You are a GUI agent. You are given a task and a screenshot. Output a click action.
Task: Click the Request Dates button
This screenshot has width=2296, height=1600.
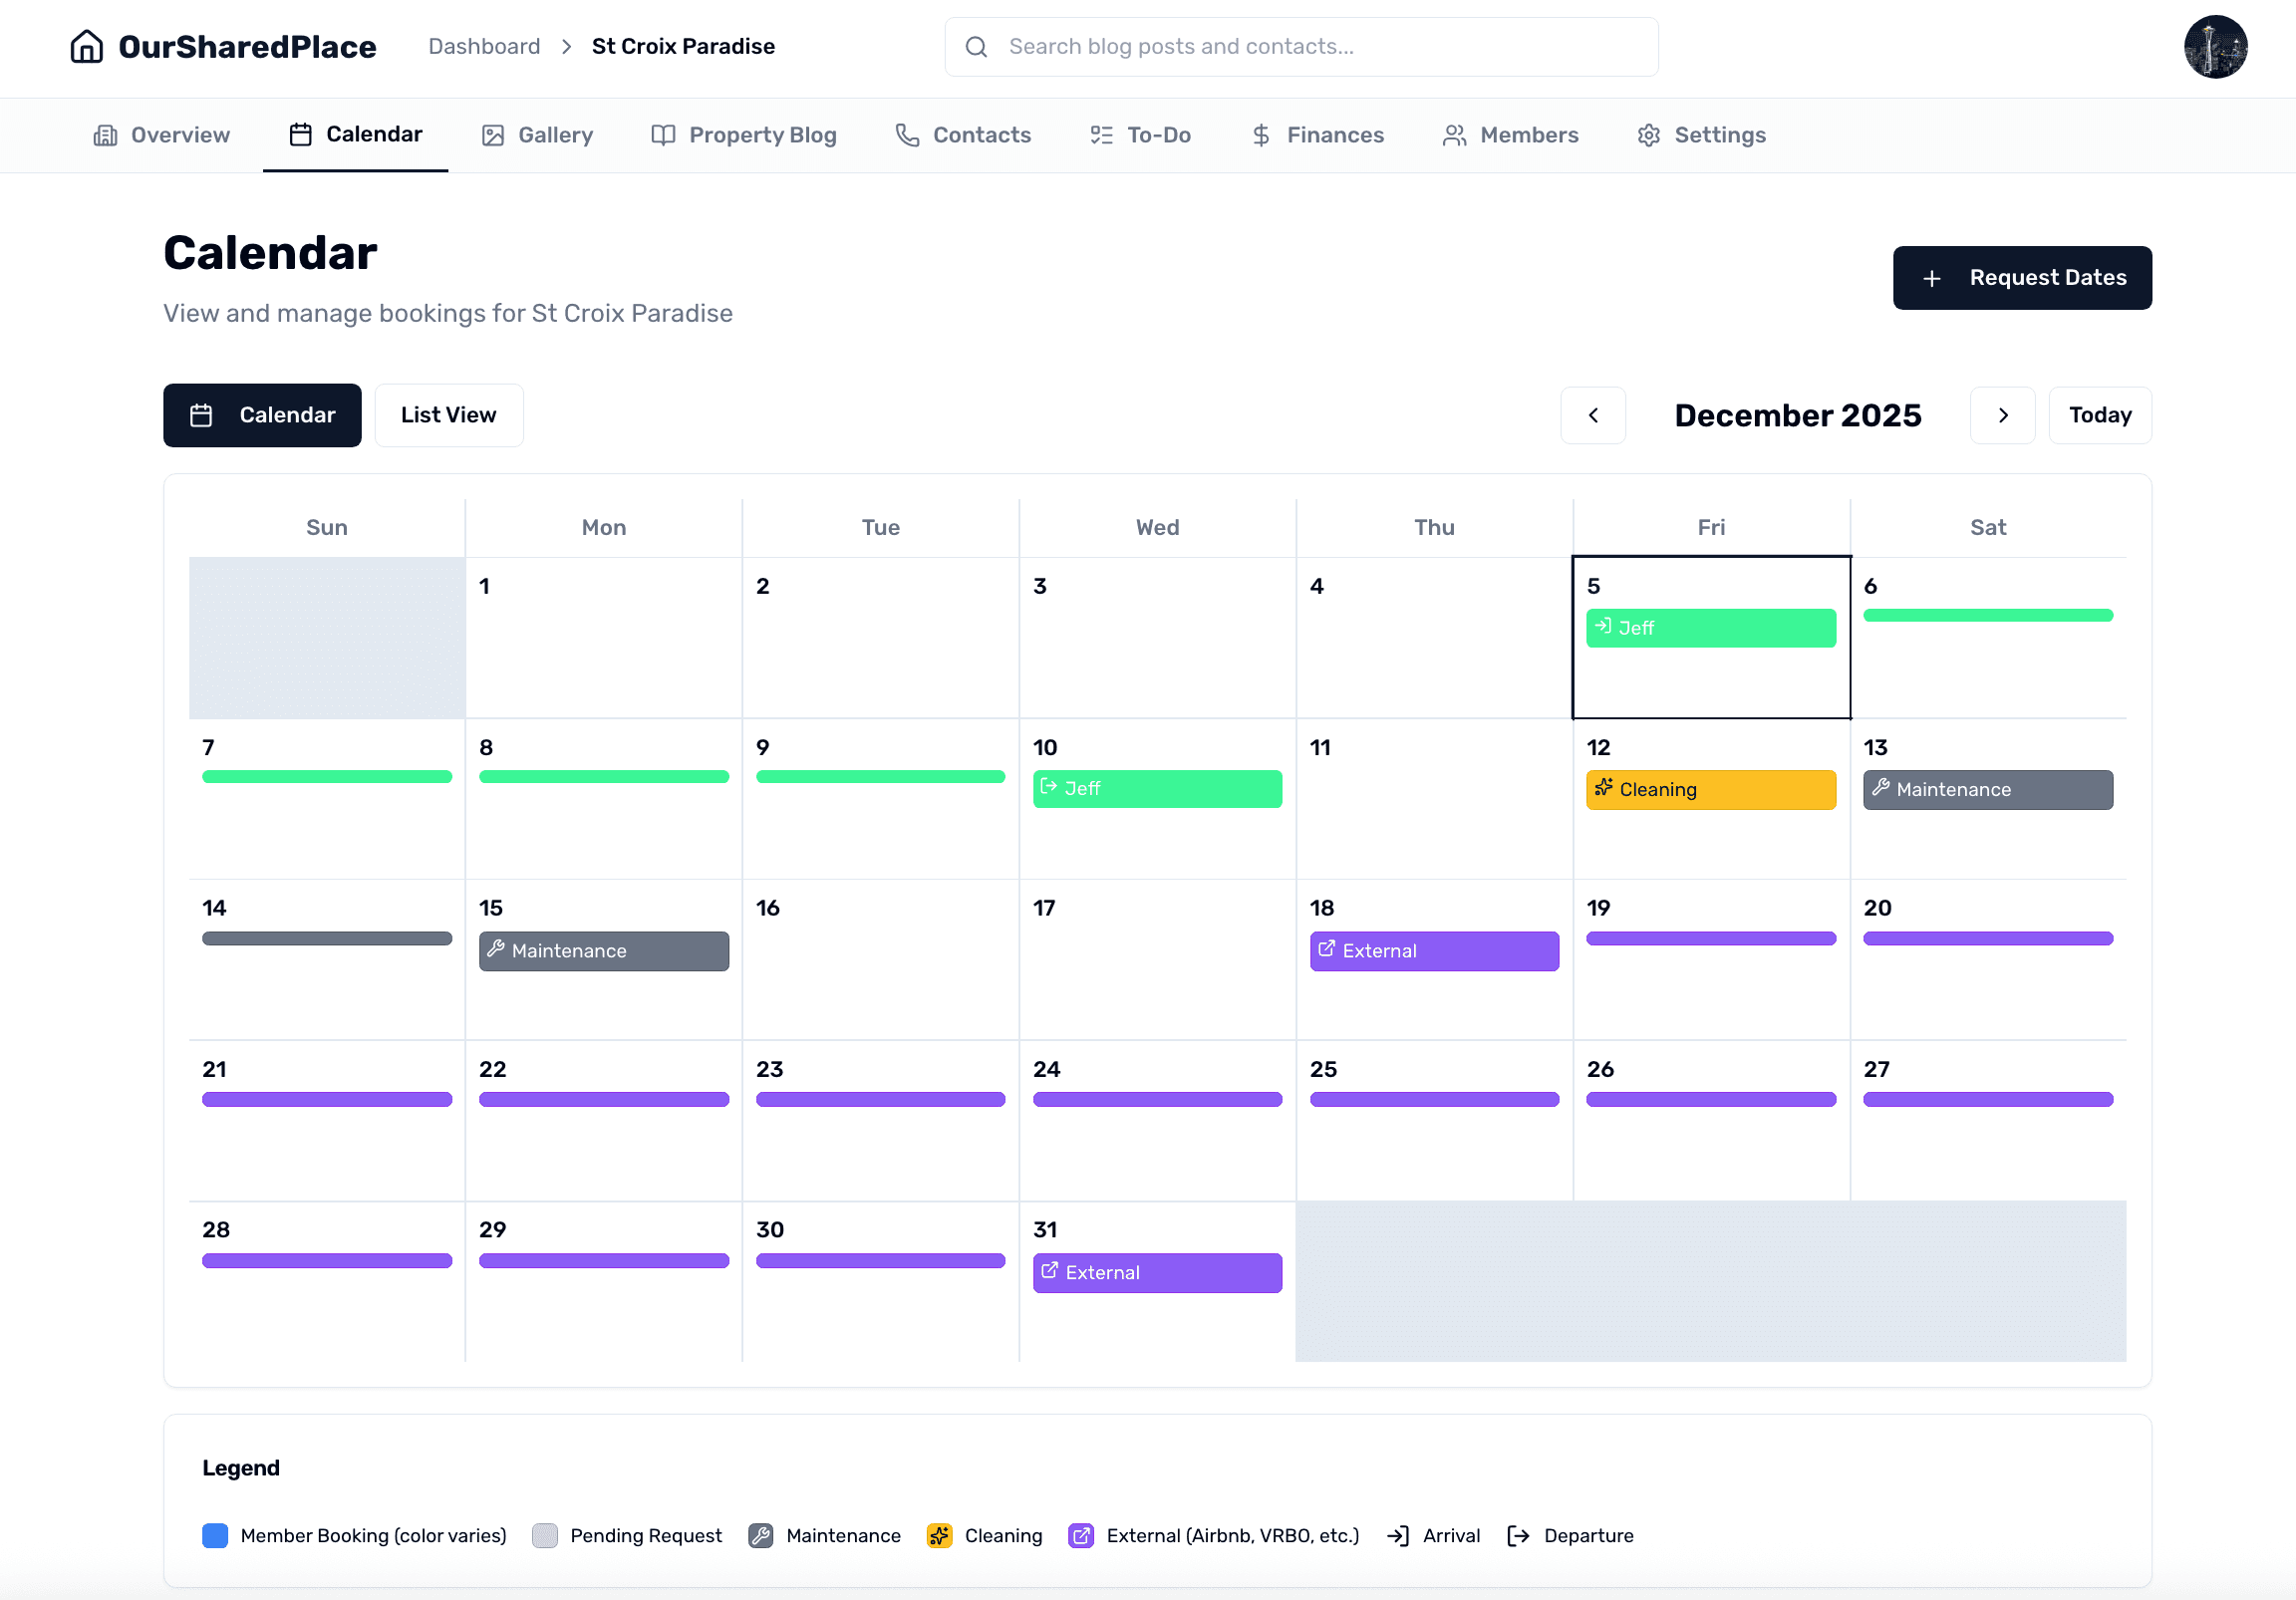2022,277
